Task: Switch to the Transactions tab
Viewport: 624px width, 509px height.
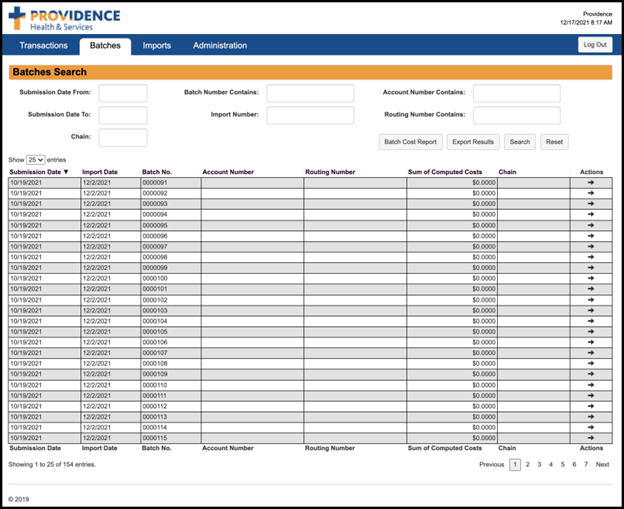Action: pos(43,45)
